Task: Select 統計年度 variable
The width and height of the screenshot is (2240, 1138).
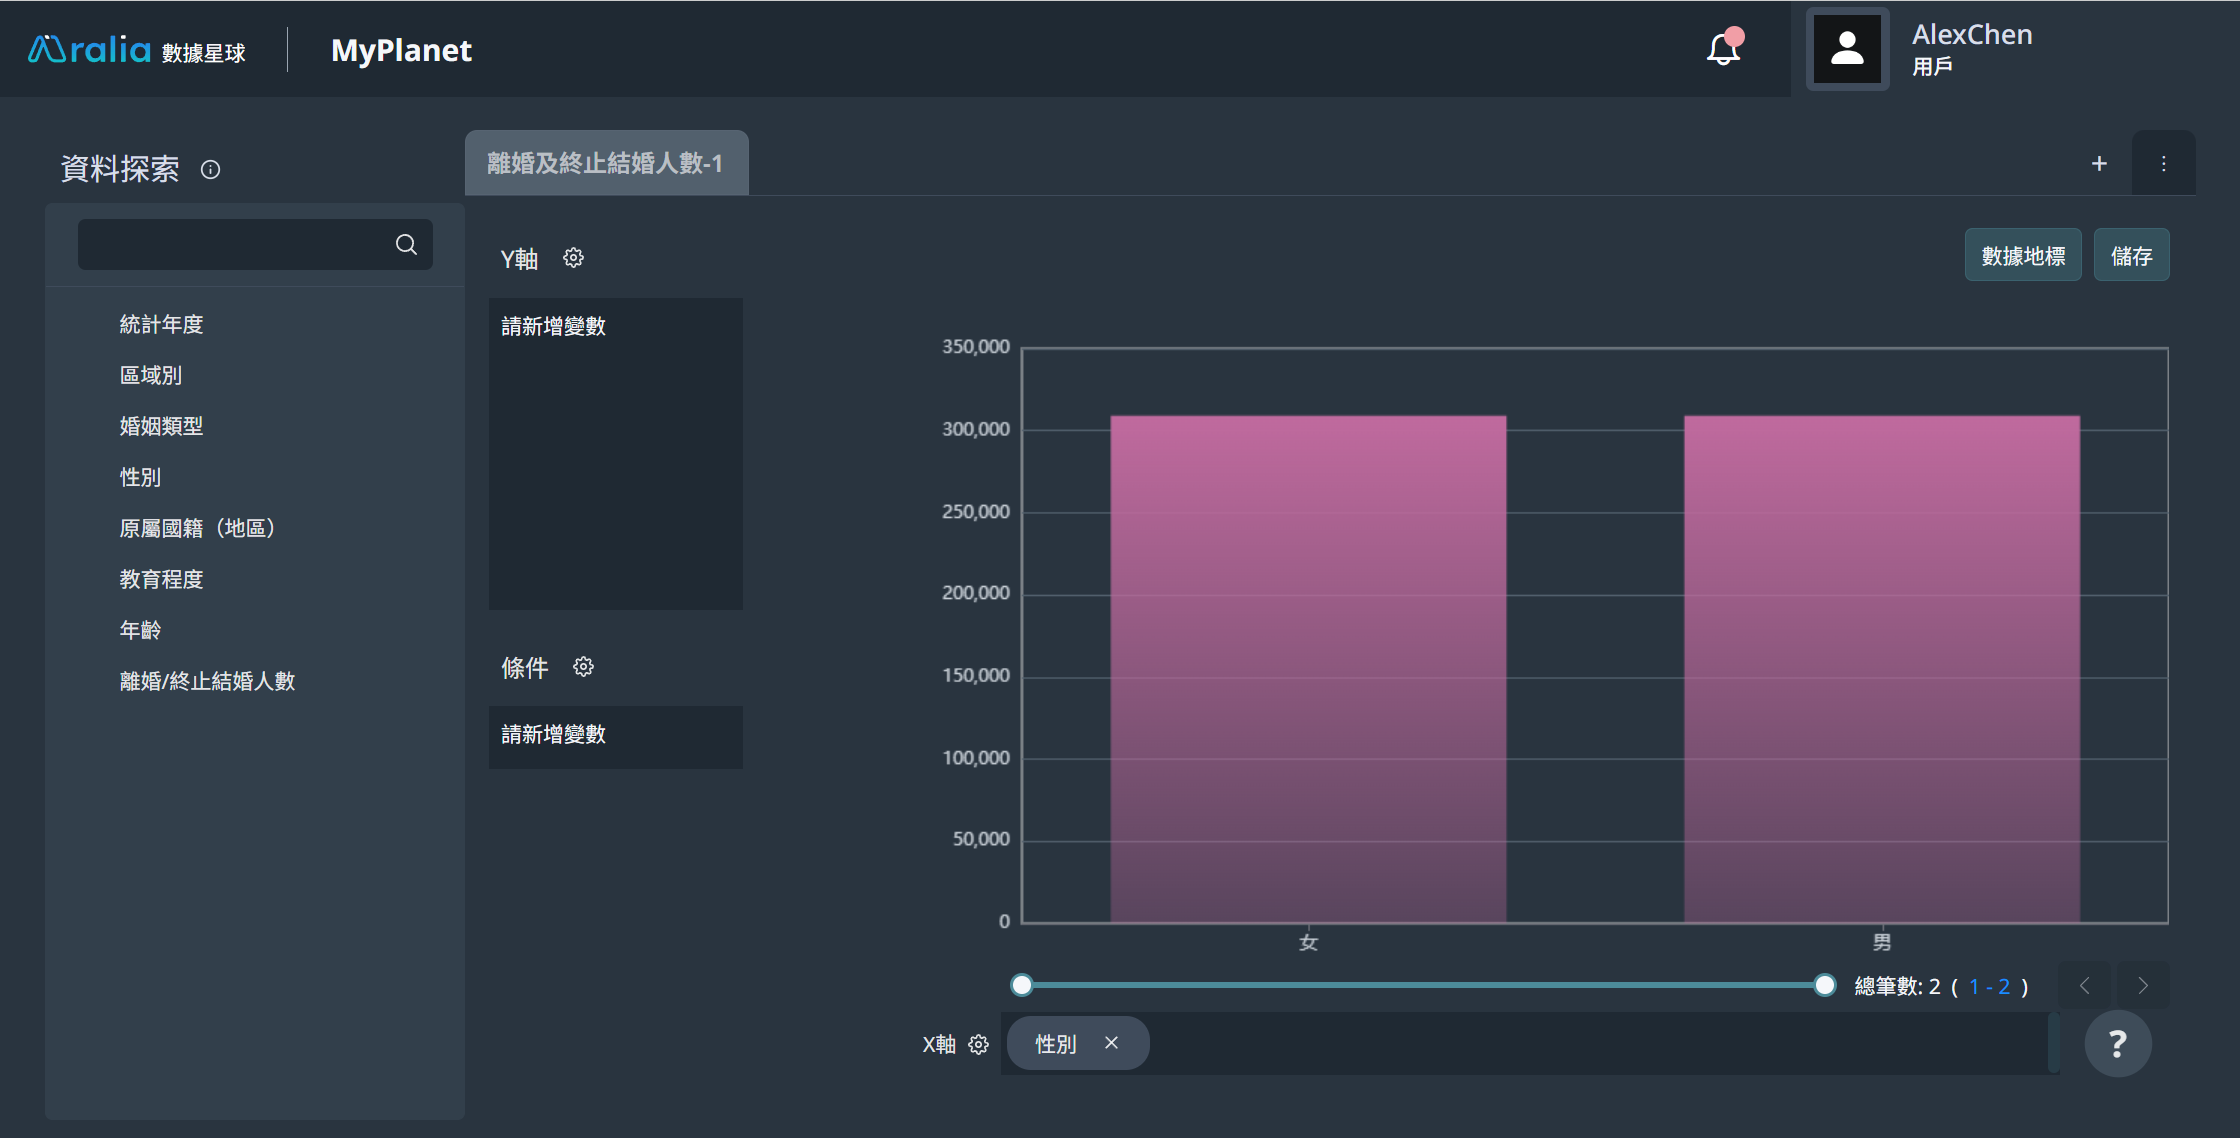Action: 161,324
